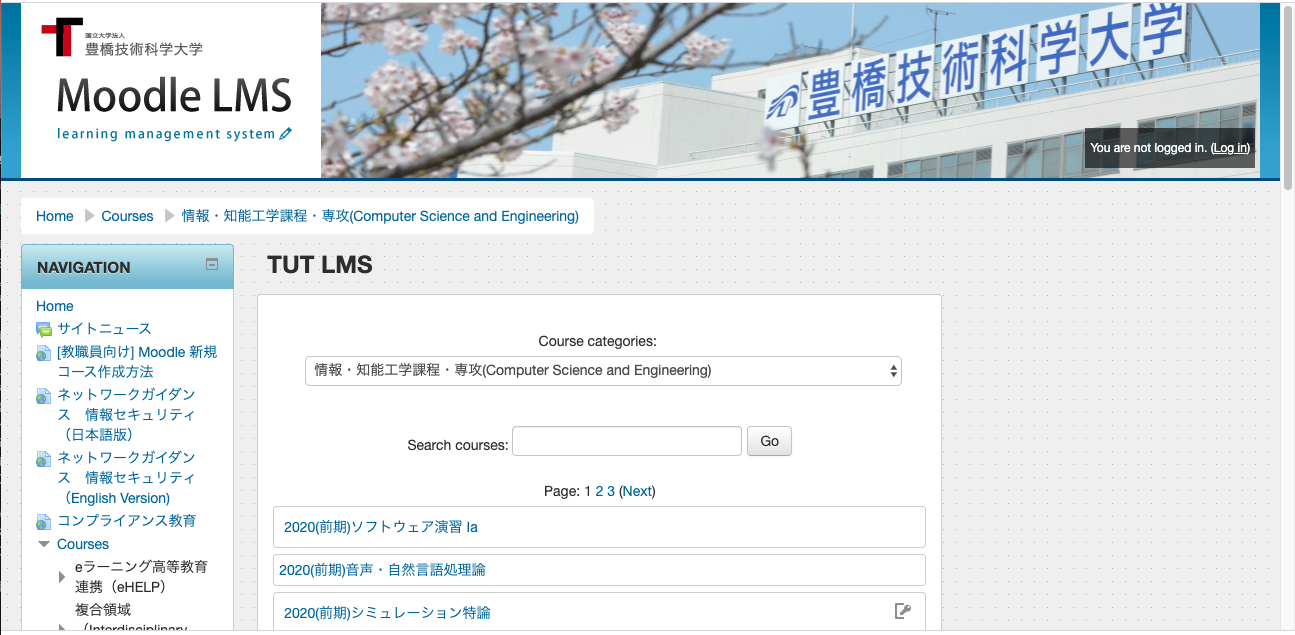Viewport: 1295px width, 635px height.
Task: Collapse the Navigation block icon
Action: pyautogui.click(x=212, y=265)
